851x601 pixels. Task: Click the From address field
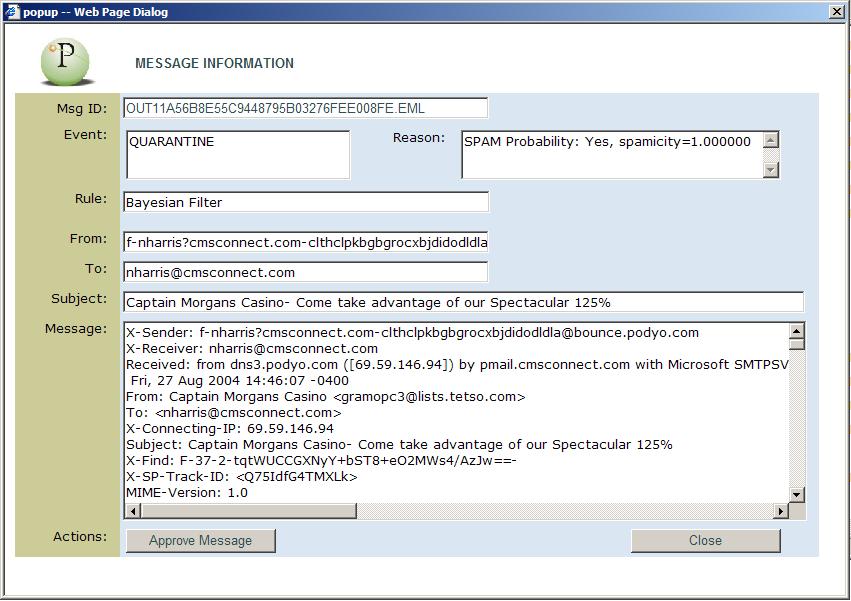point(306,242)
